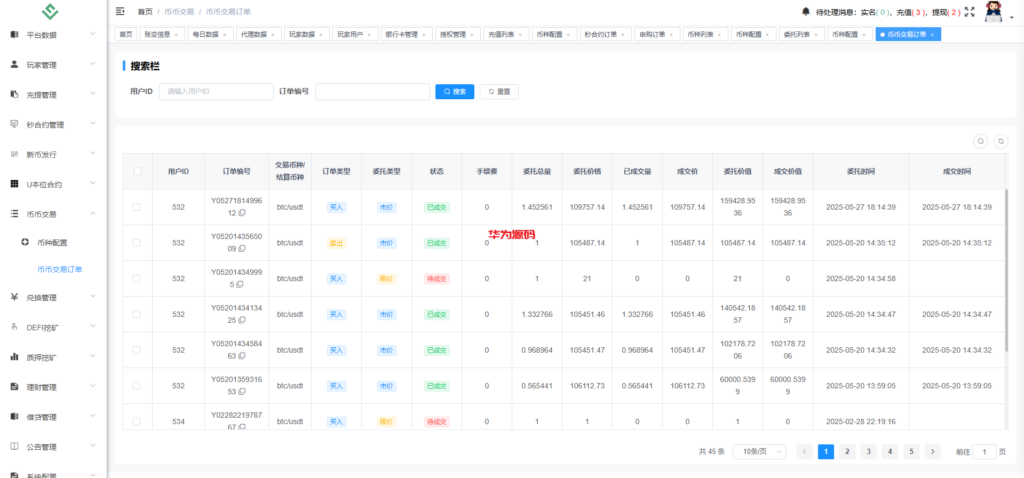Click the 首页 breadcrumb link
The height and width of the screenshot is (478, 1024).
pos(144,12)
